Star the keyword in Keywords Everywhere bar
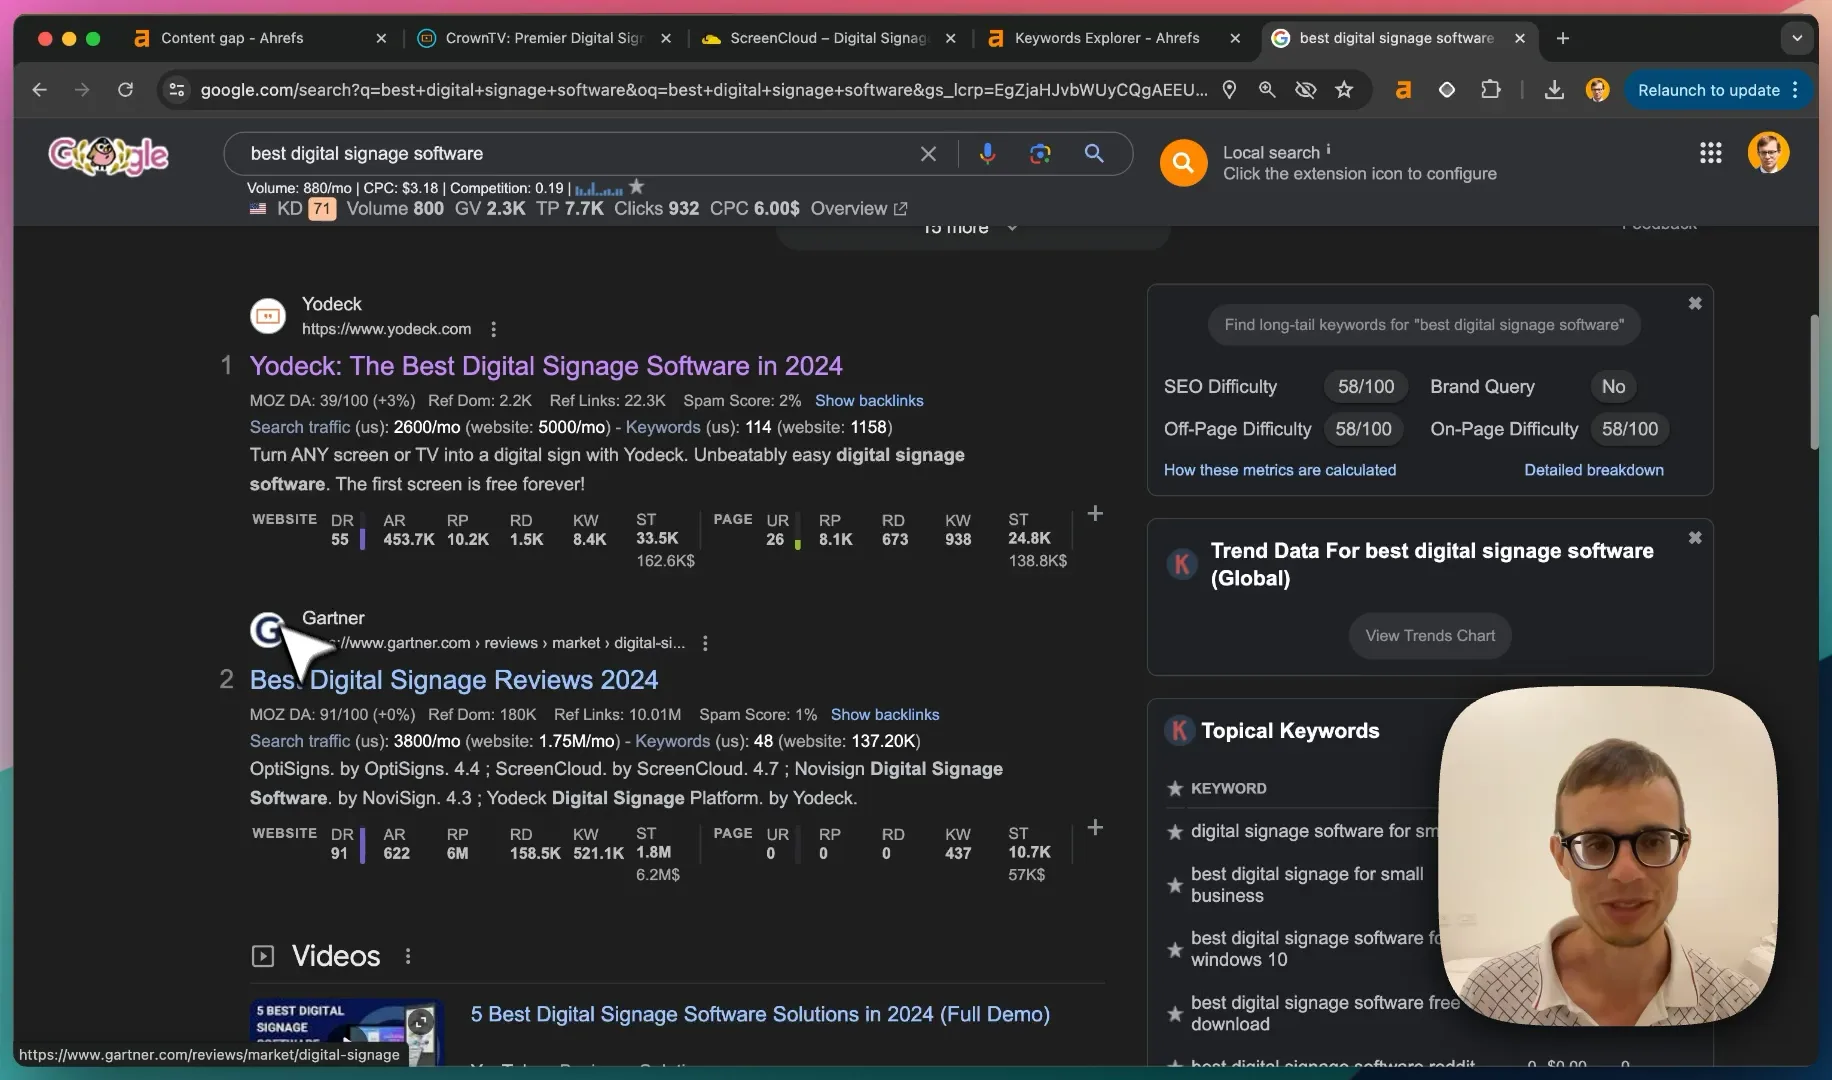1832x1080 pixels. pyautogui.click(x=636, y=187)
